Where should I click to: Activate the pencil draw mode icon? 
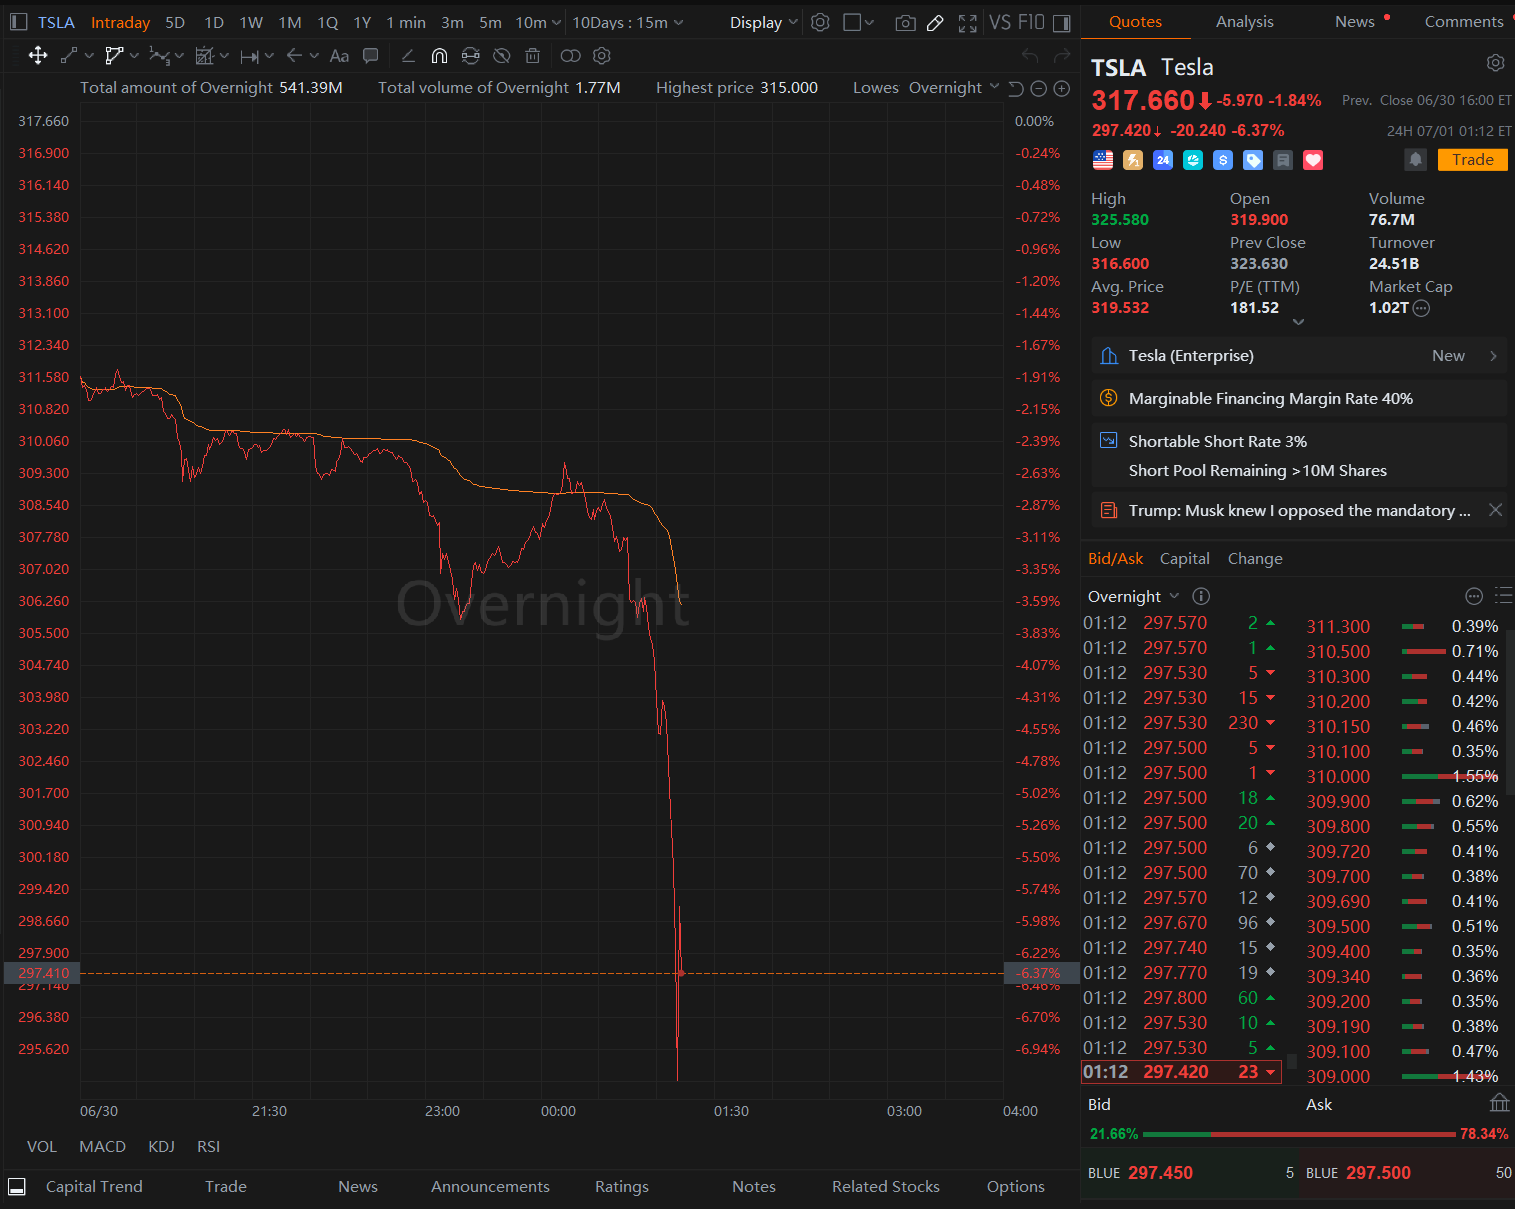point(935,23)
